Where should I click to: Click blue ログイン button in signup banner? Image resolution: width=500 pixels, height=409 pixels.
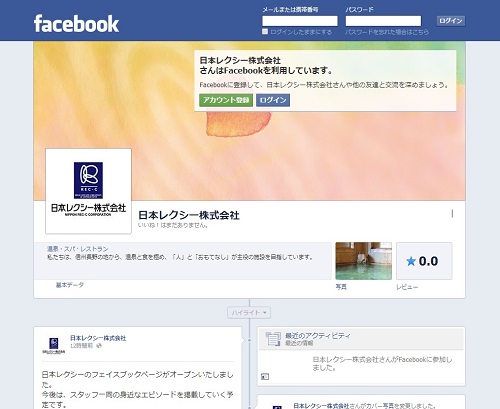tap(273, 100)
